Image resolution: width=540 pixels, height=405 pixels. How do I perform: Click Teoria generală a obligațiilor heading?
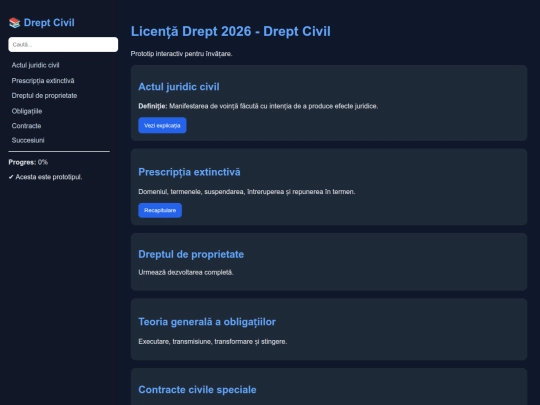(x=207, y=322)
